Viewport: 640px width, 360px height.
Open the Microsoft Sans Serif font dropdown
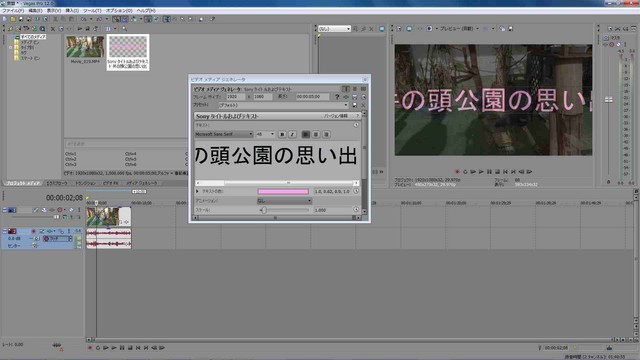(224, 134)
